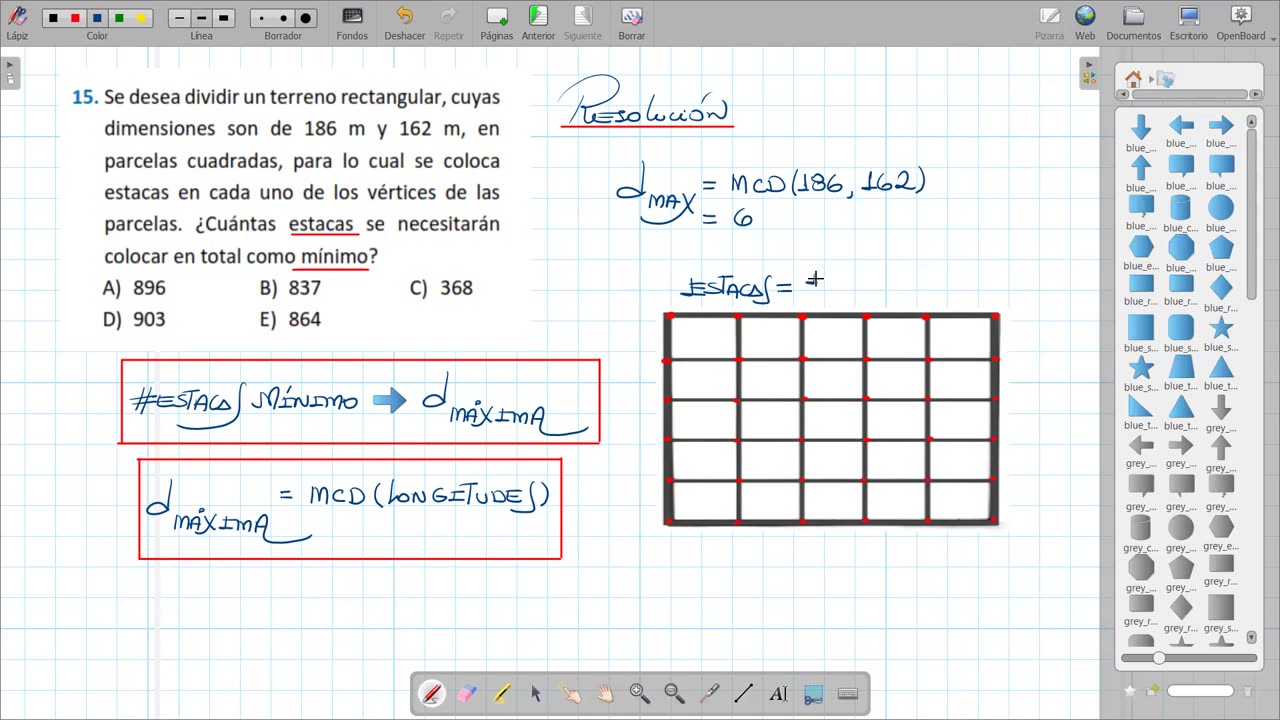Choose the blue pen color
This screenshot has height=720, width=1280.
(97, 18)
